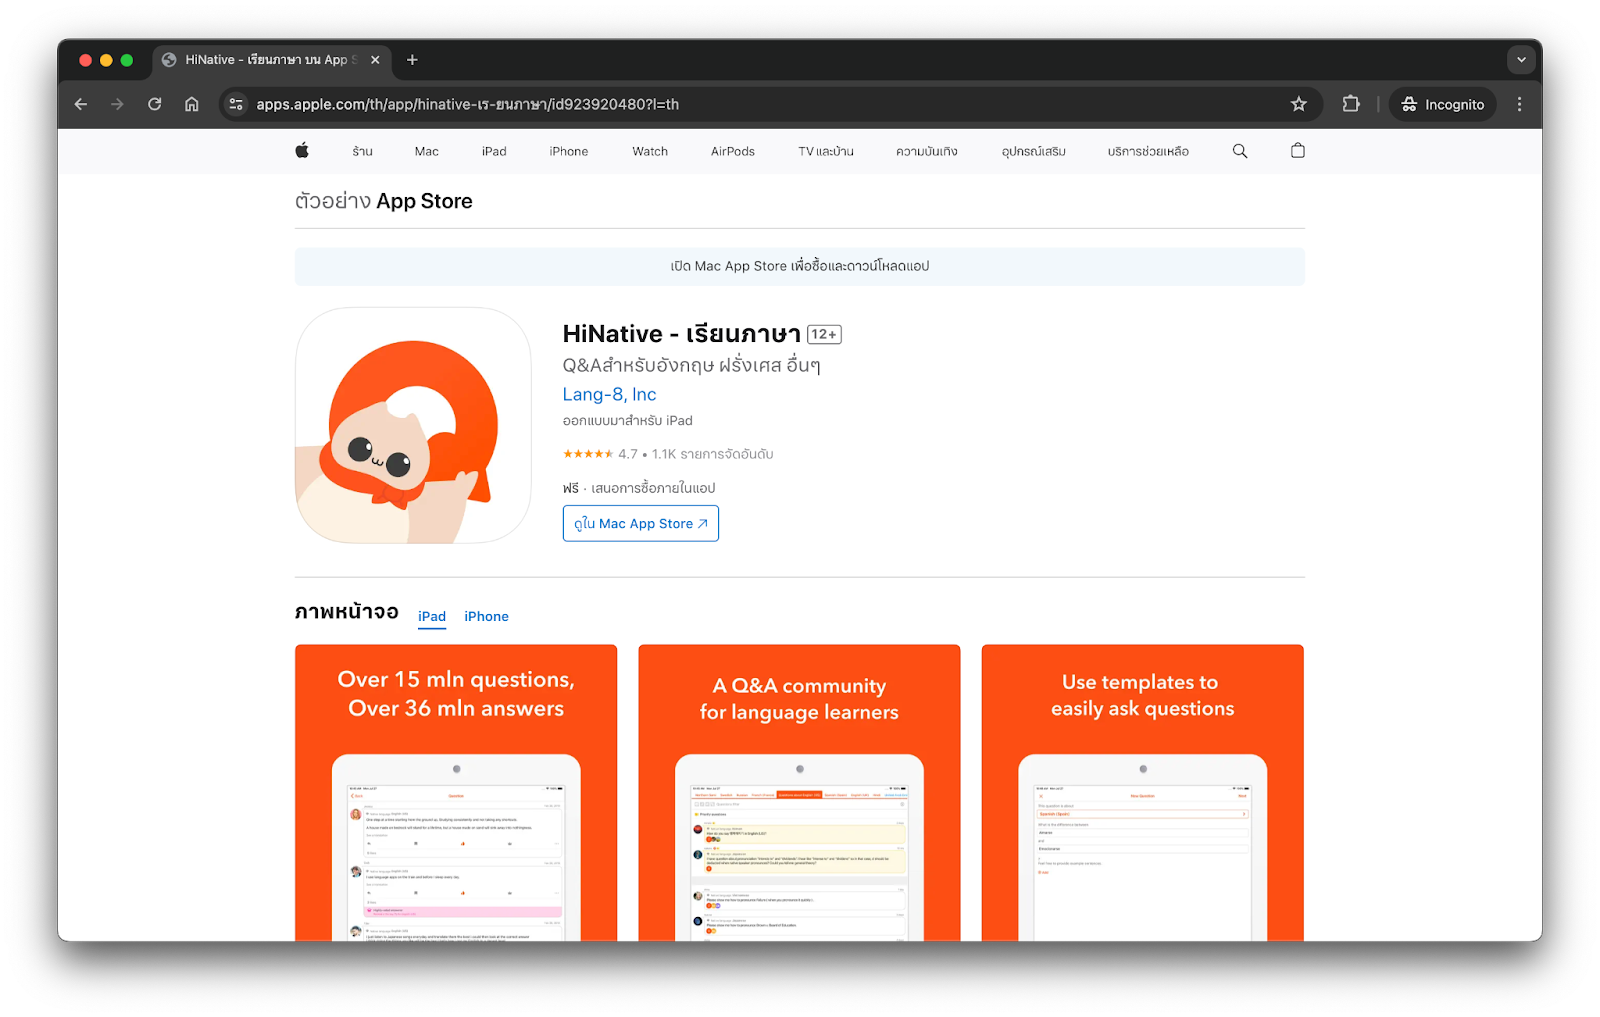Open the search magnifier icon in Apple nav
The height and width of the screenshot is (1017, 1600).
(1240, 151)
